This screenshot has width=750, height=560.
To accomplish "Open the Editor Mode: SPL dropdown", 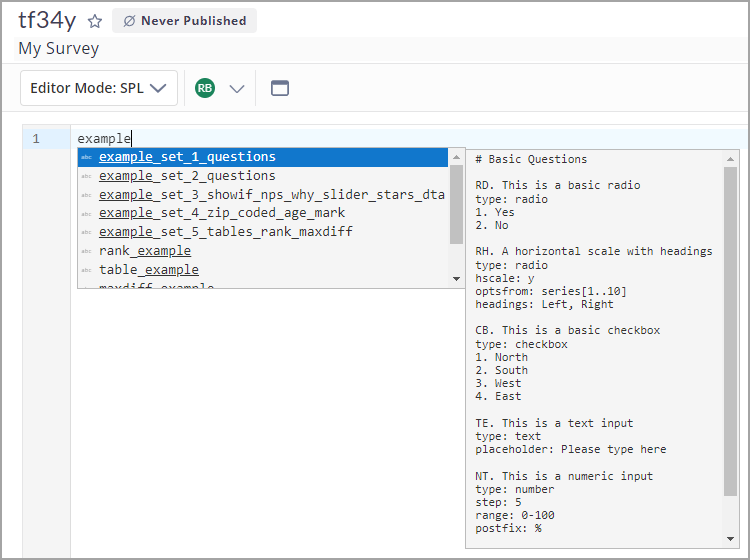I will point(99,88).
